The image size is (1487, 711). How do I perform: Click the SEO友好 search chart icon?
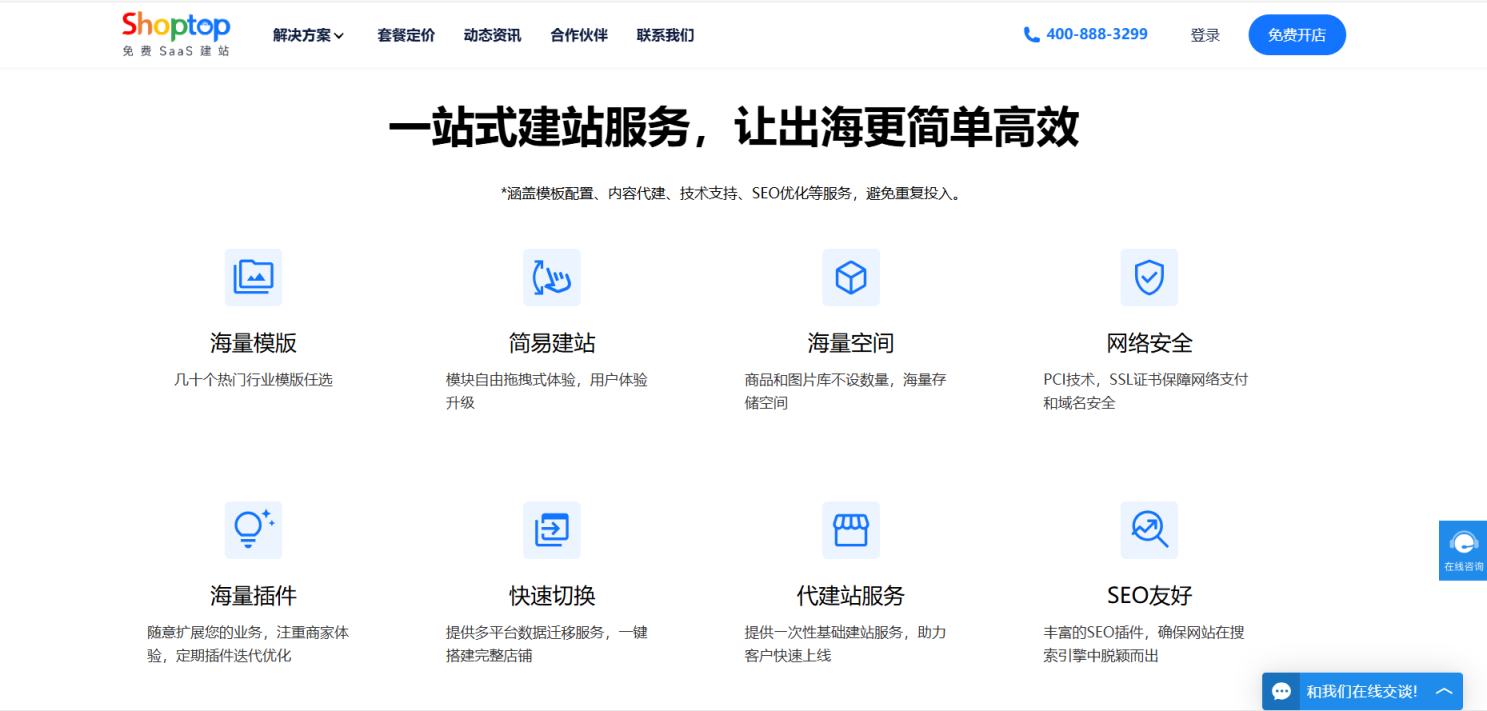pyautogui.click(x=1149, y=529)
